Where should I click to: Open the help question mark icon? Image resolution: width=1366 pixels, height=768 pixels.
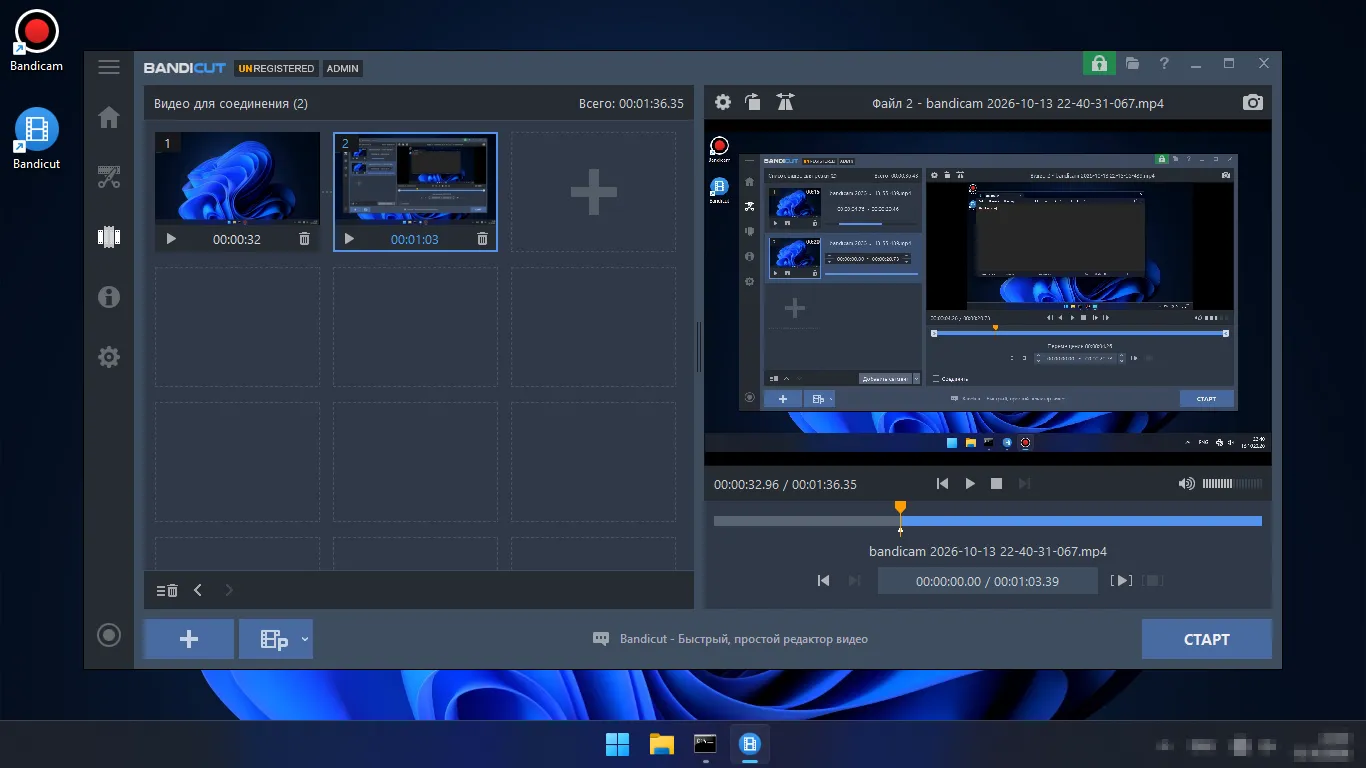pos(1164,63)
